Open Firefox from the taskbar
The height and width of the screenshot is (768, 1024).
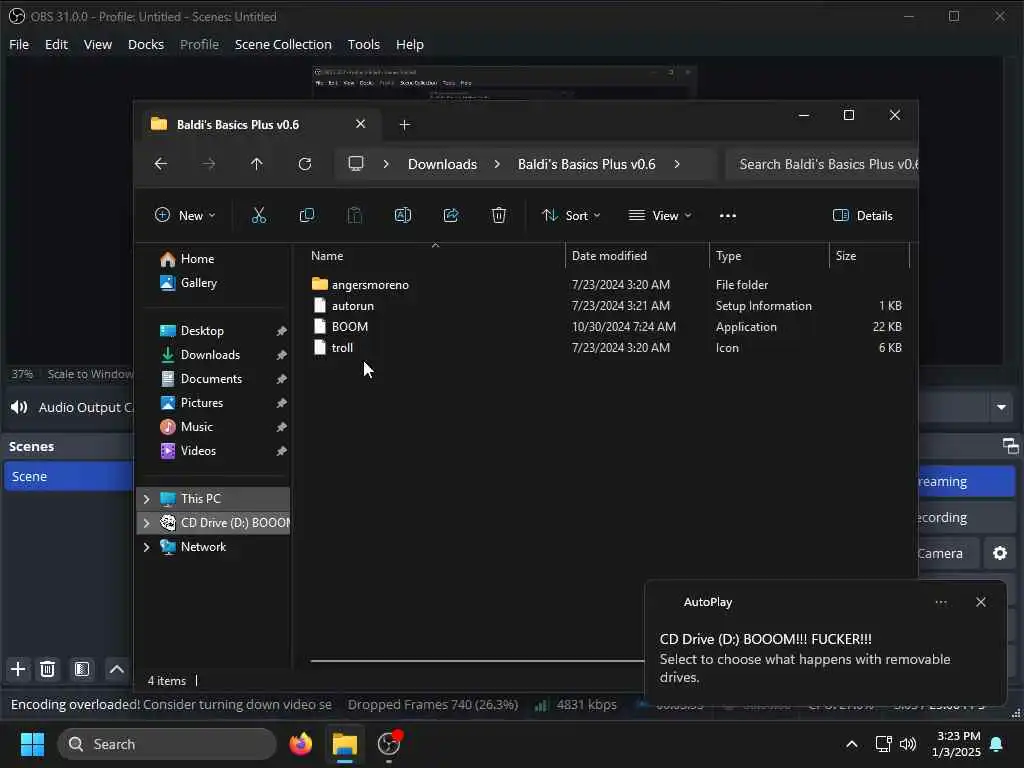301,744
